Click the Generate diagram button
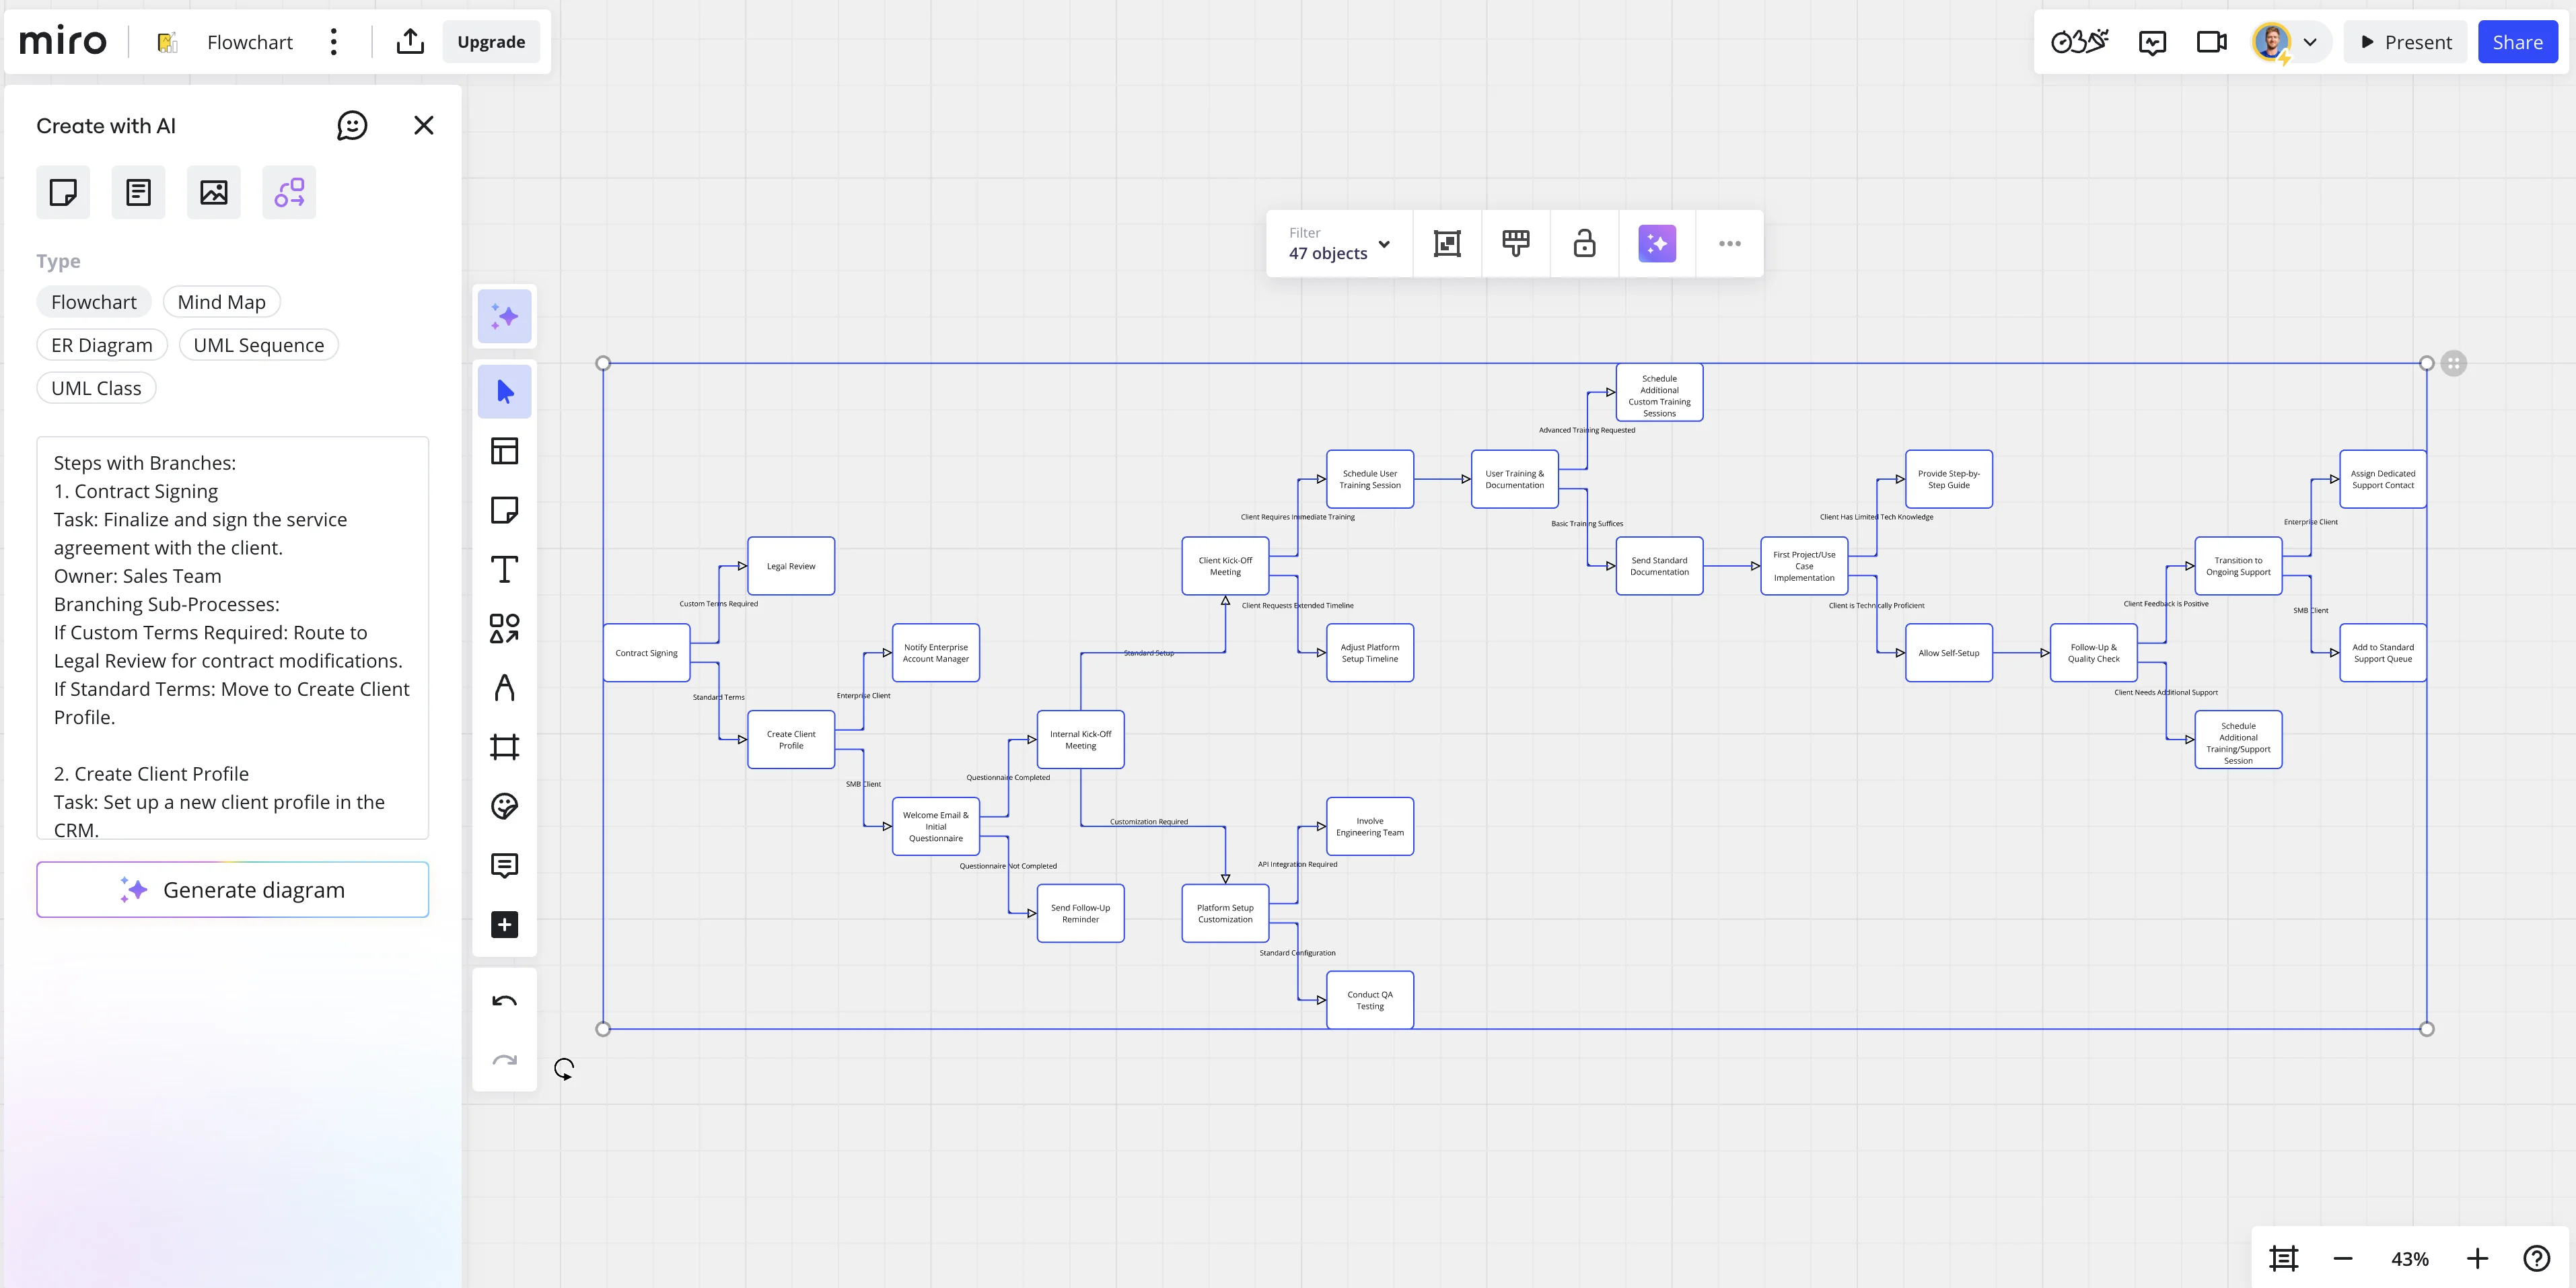2576x1288 pixels. coord(233,890)
